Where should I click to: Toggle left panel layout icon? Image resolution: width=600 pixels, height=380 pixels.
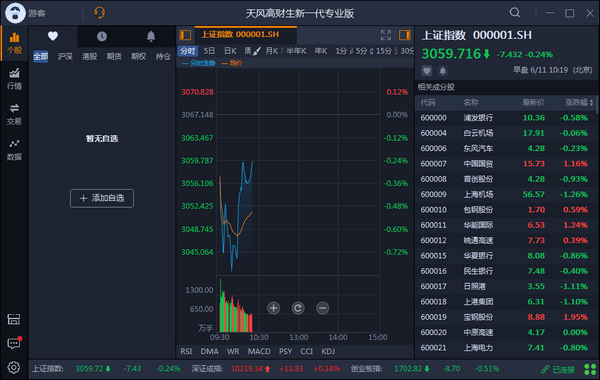click(x=185, y=35)
